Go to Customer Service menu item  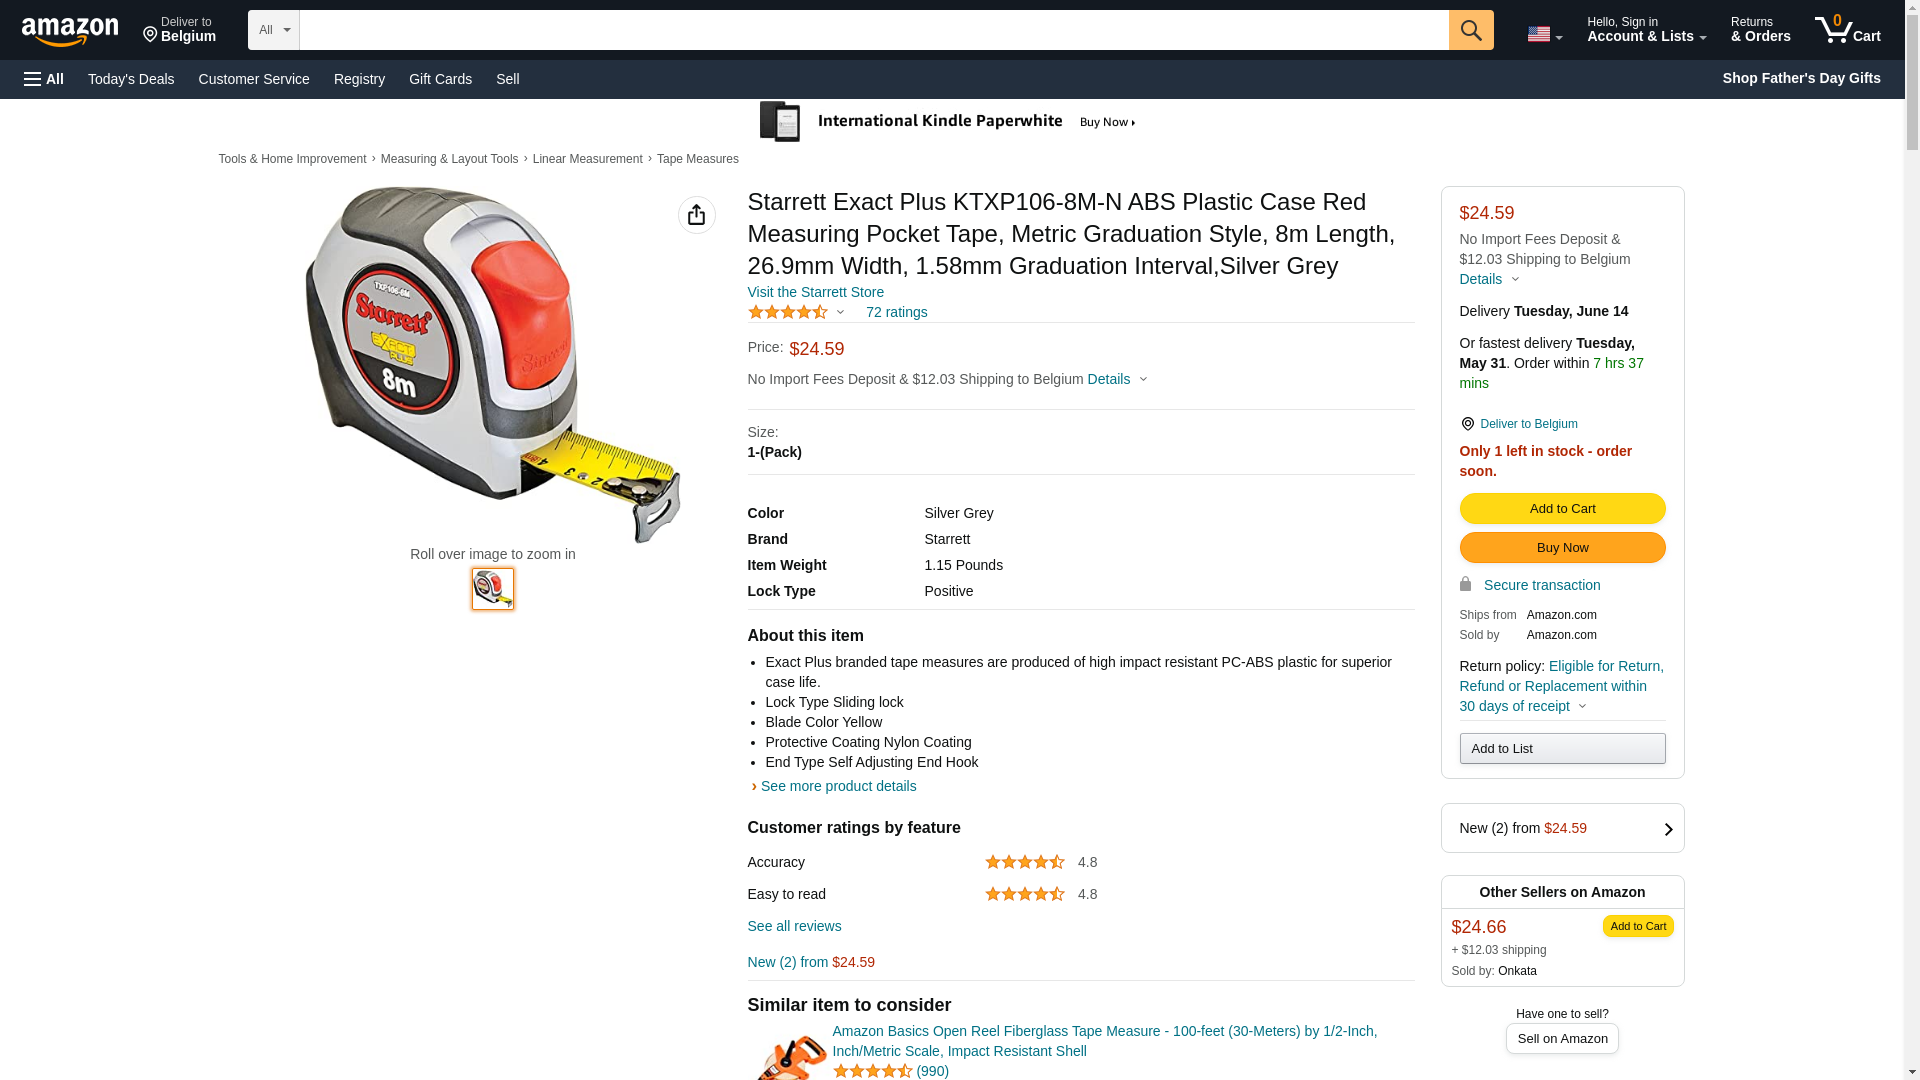point(254,79)
